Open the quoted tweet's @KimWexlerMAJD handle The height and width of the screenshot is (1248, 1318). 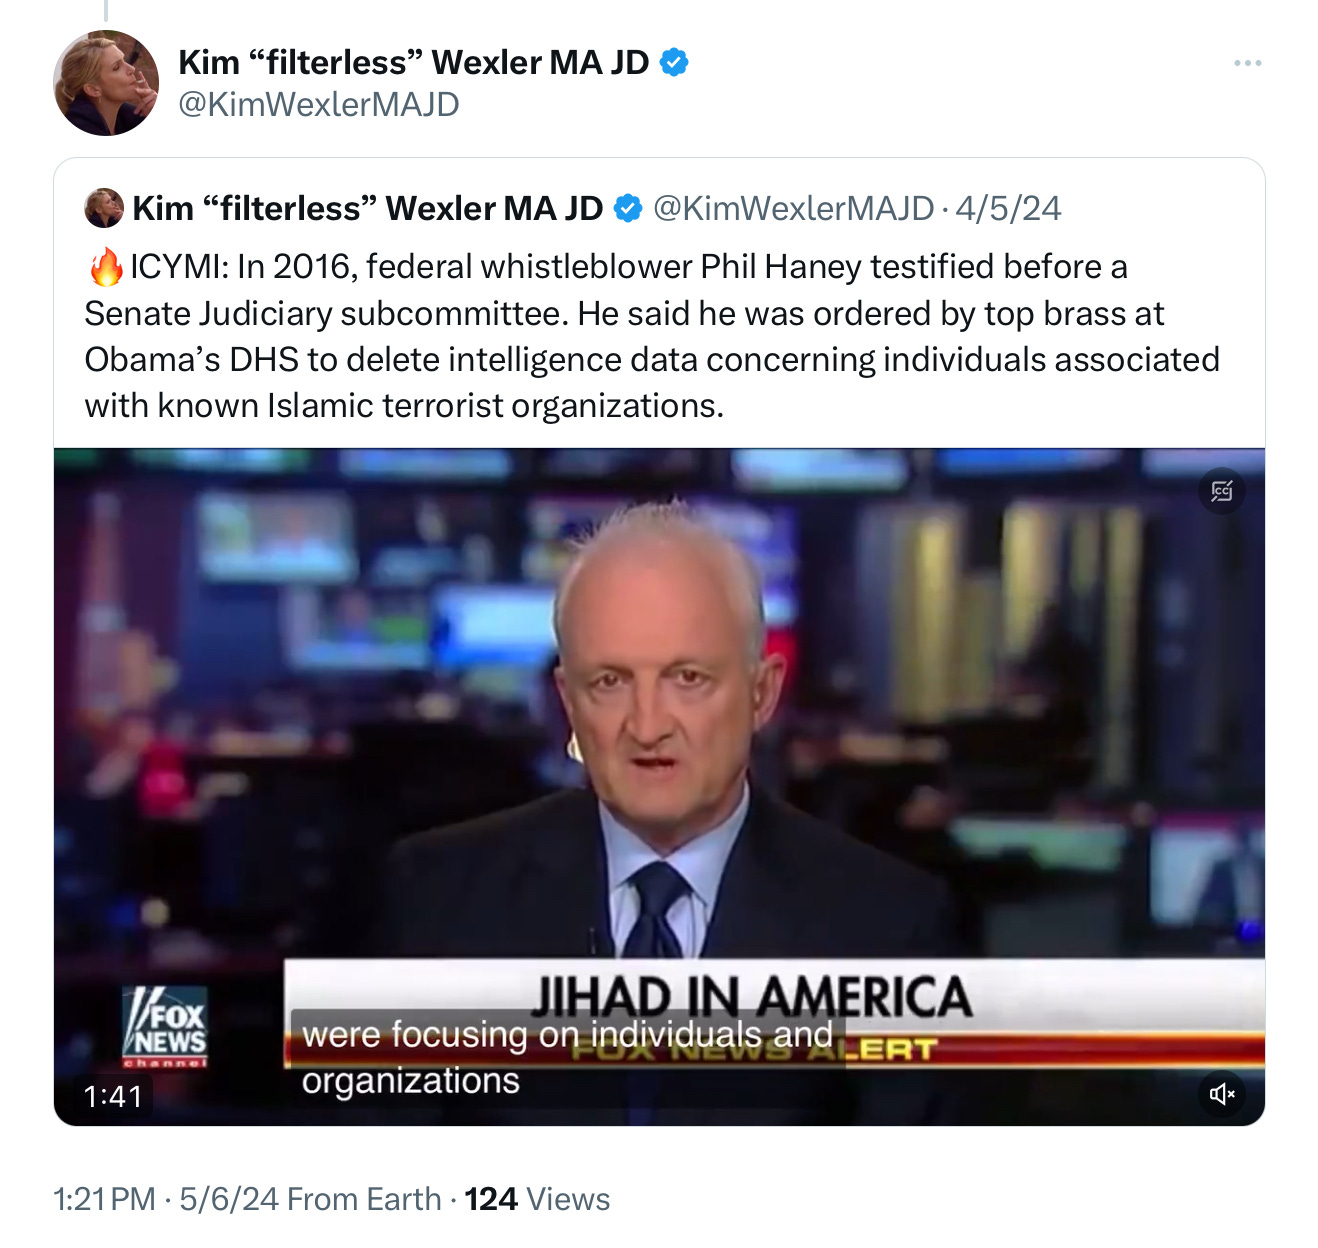pos(793,208)
